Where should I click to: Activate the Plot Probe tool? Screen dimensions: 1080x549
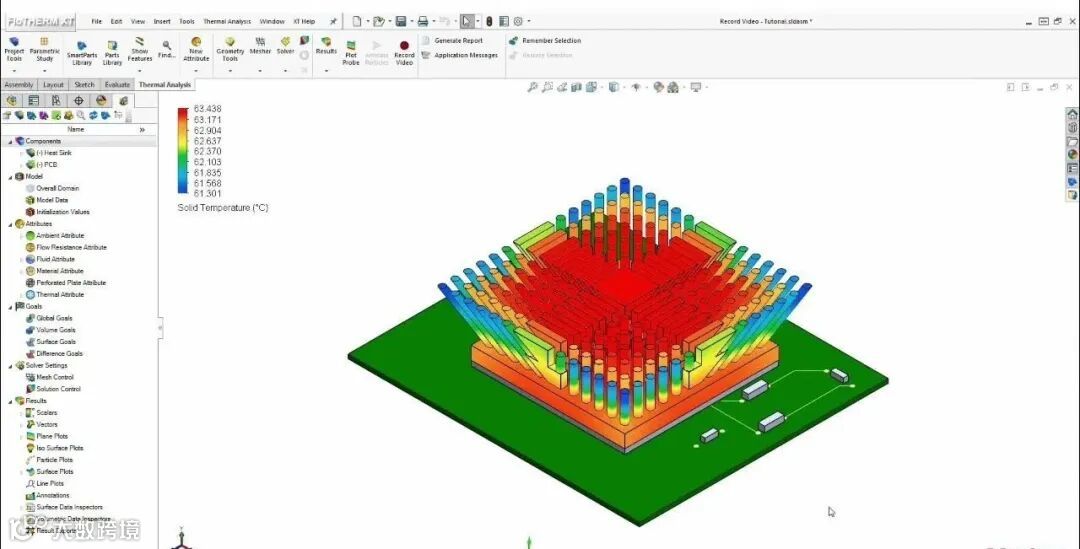pyautogui.click(x=351, y=53)
